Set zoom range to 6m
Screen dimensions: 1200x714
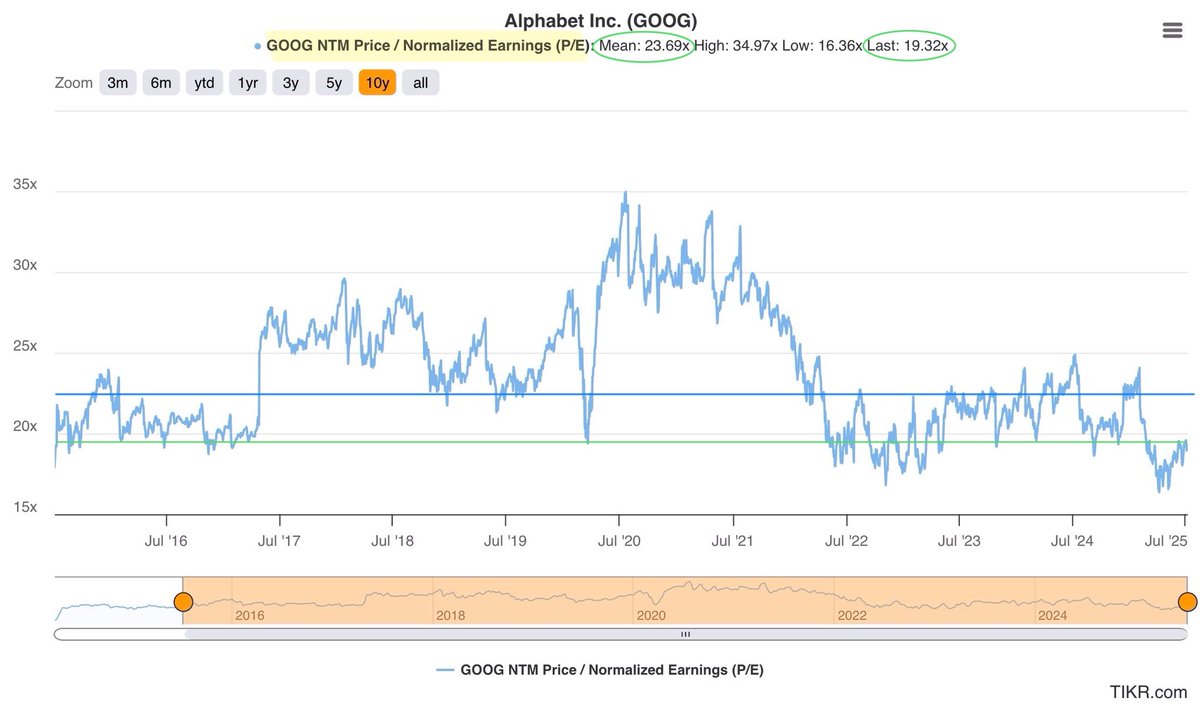point(161,83)
